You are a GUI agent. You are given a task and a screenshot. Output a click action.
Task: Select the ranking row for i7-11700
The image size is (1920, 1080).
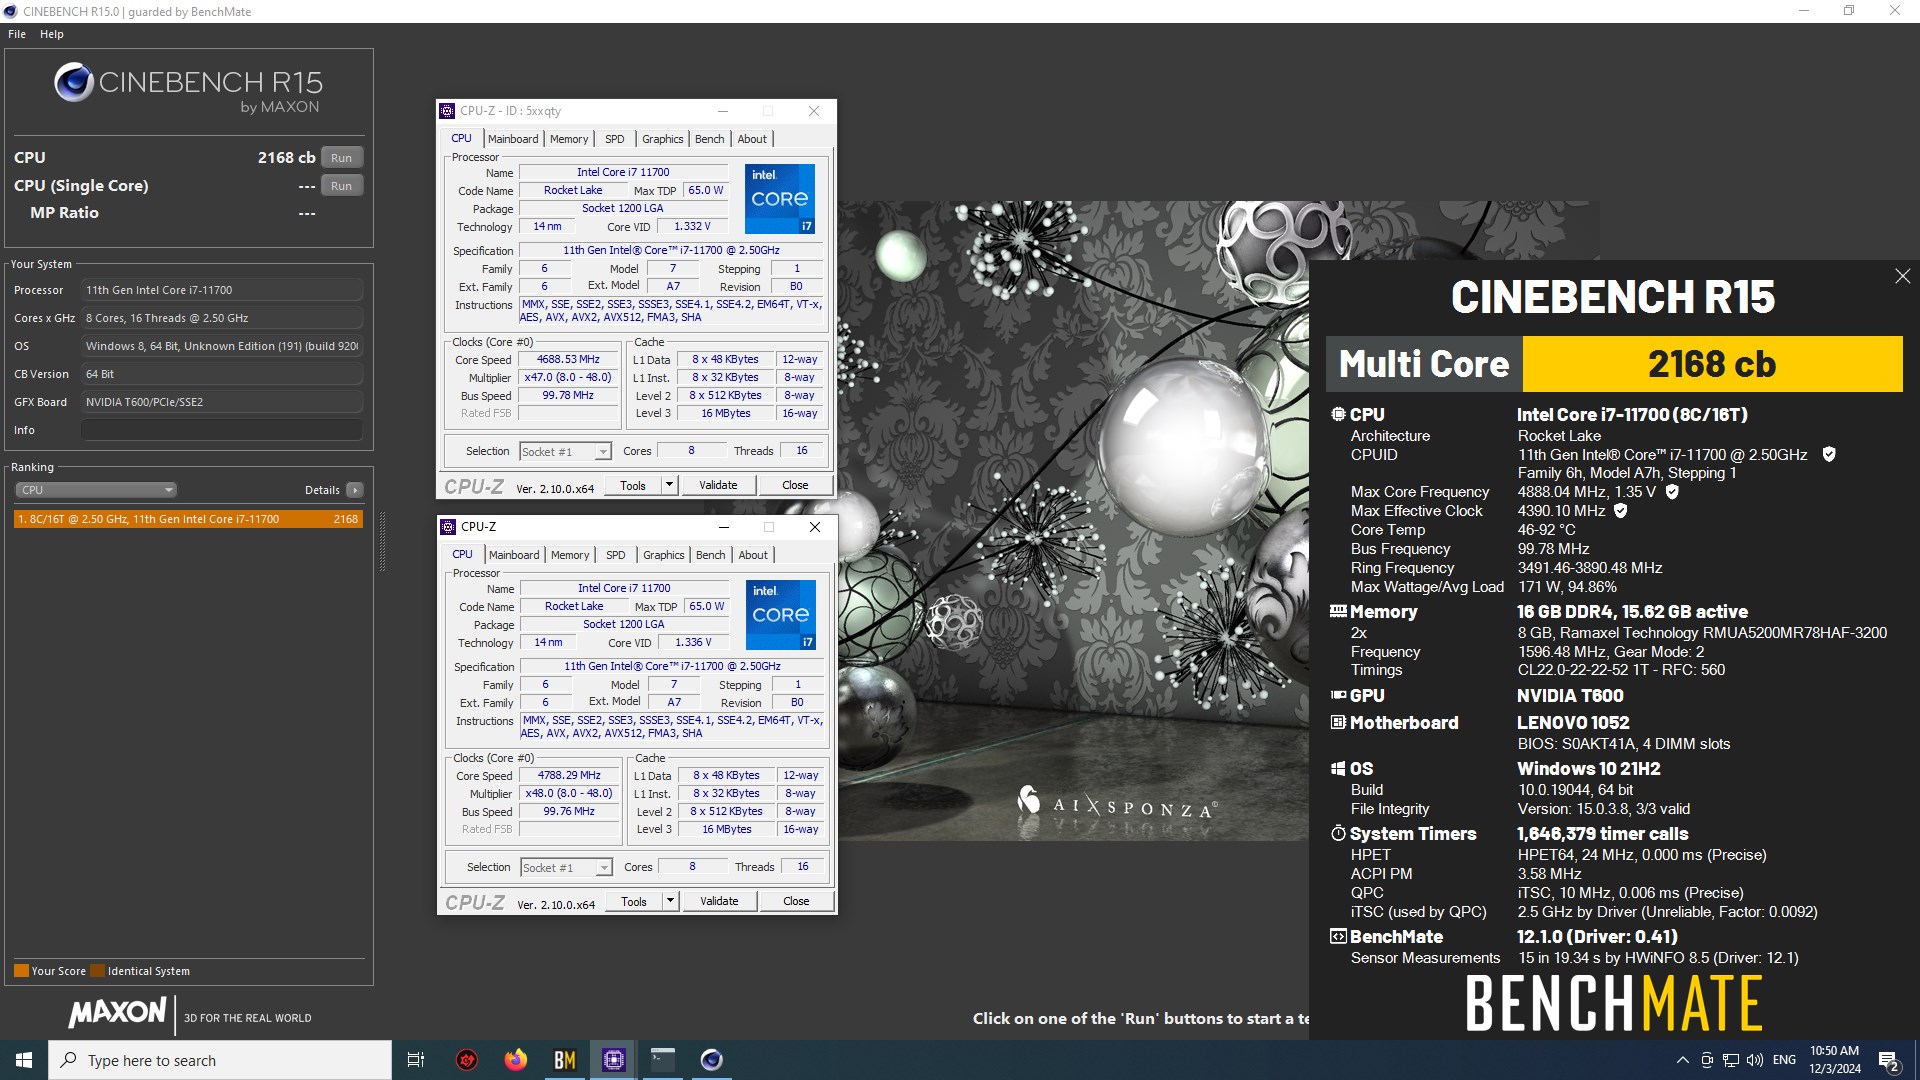[188, 519]
